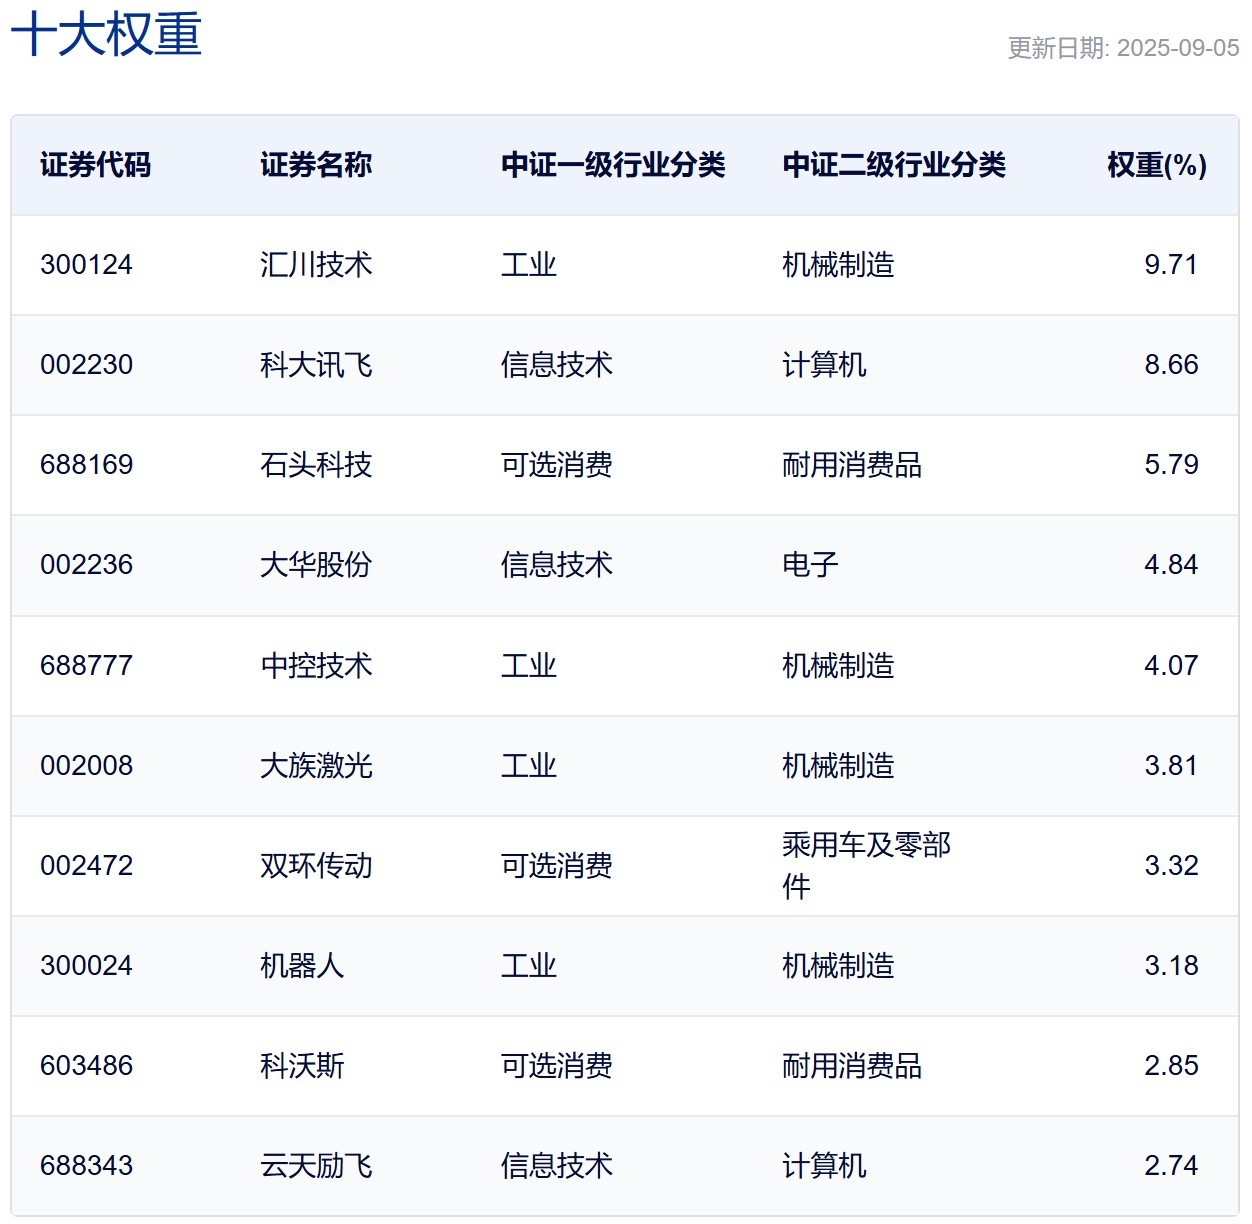The height and width of the screenshot is (1224, 1252).
Task: Click the stock name 双环传动
Action: click(x=316, y=866)
